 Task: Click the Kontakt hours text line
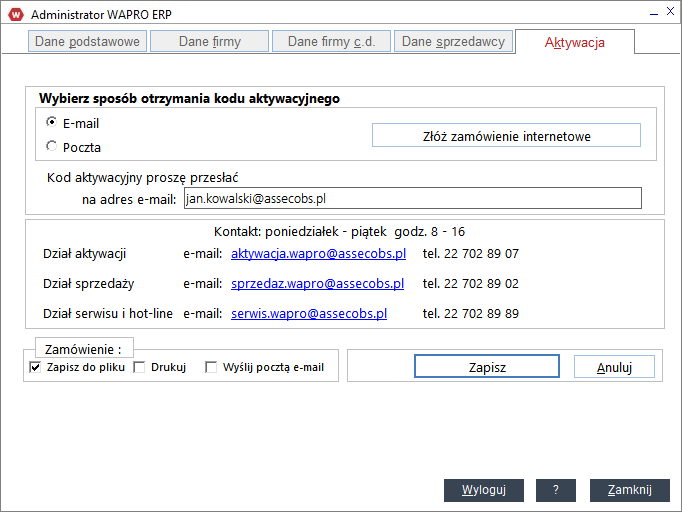[339, 231]
